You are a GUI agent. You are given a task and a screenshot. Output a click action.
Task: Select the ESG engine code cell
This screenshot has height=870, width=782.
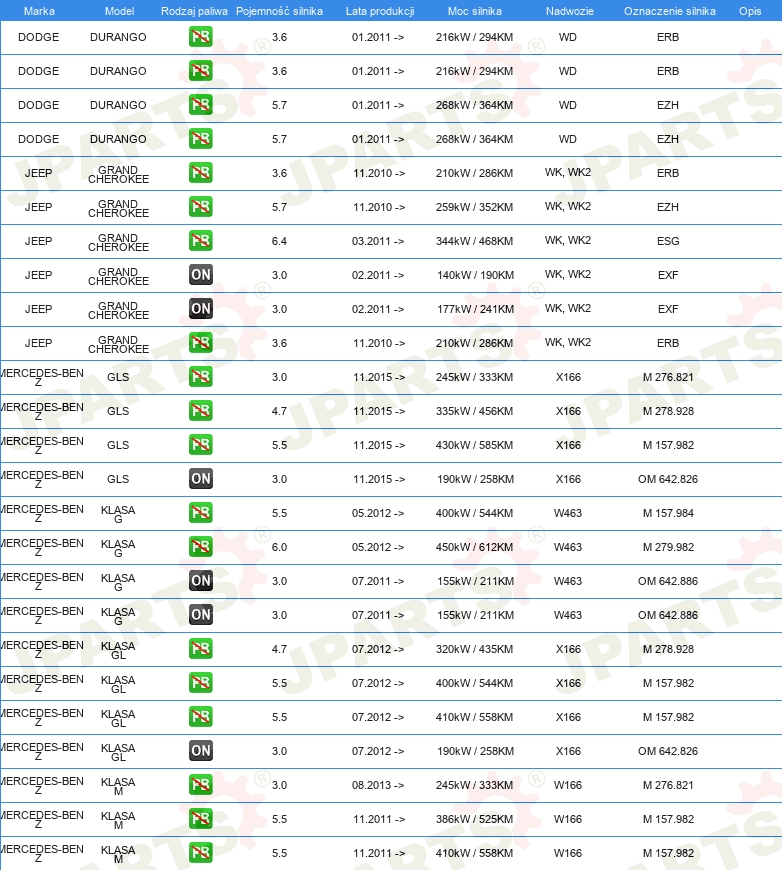pyautogui.click(x=668, y=241)
